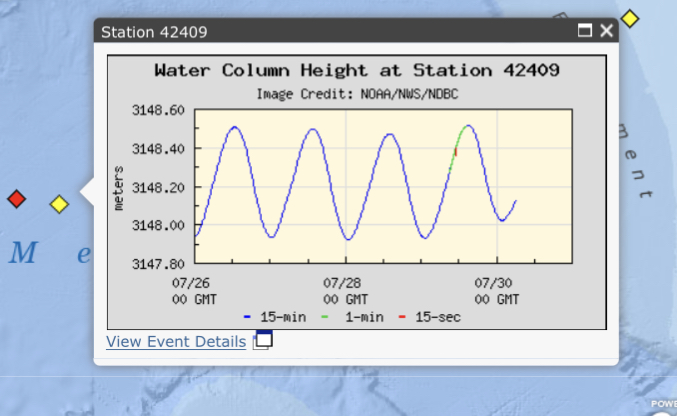Maximize the Station 42409 popup
Image resolution: width=677 pixels, height=416 pixels.
click(x=585, y=31)
